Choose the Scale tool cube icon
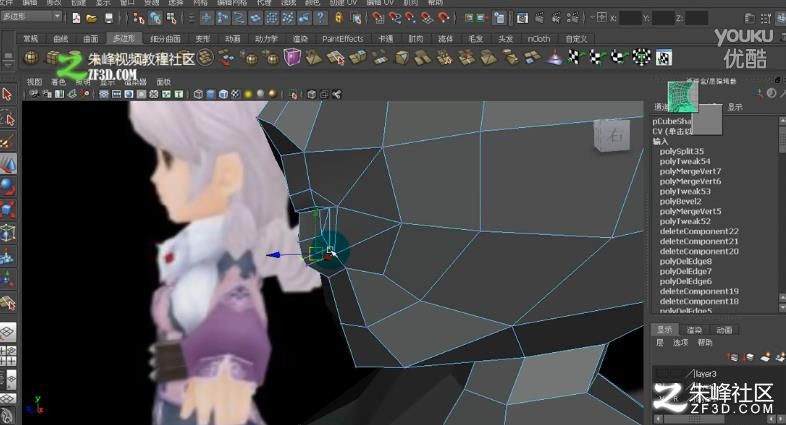The height and width of the screenshot is (425, 786). (8, 209)
